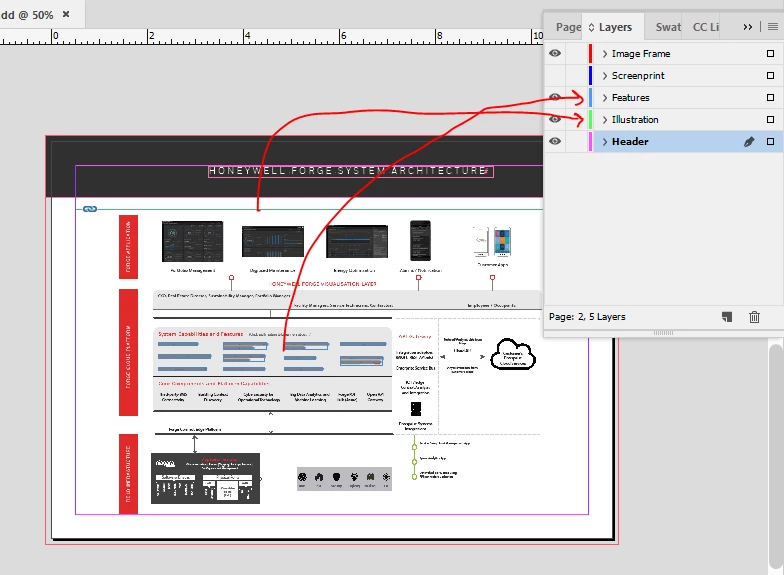Select the Image Frame layer row
The width and height of the screenshot is (784, 575).
point(664,54)
